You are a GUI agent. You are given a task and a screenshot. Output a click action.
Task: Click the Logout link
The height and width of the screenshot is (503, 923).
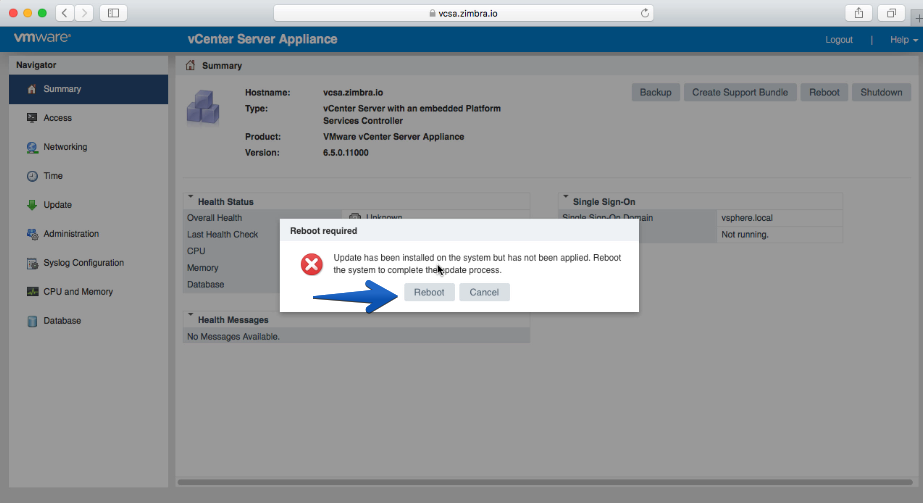pos(839,40)
